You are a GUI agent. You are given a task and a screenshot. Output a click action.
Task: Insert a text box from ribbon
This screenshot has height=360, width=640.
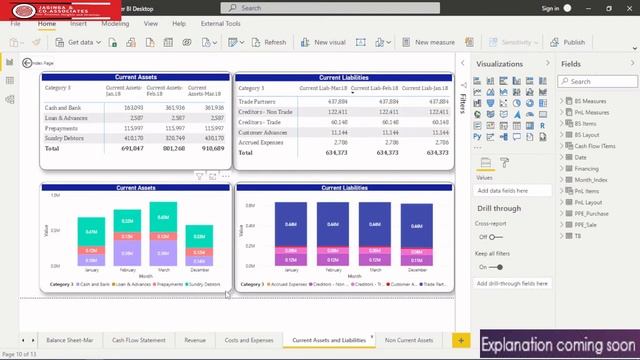click(360, 42)
